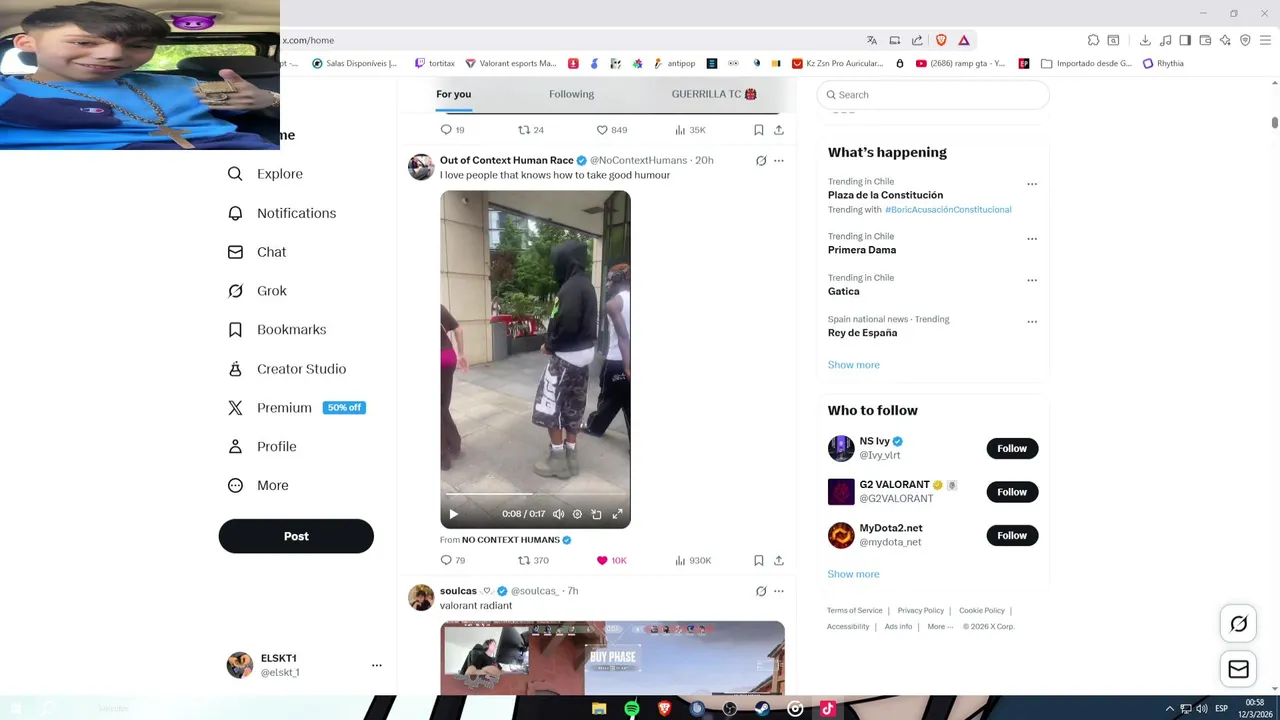
Task: Bookmark the top post with 35K views
Action: 759,130
